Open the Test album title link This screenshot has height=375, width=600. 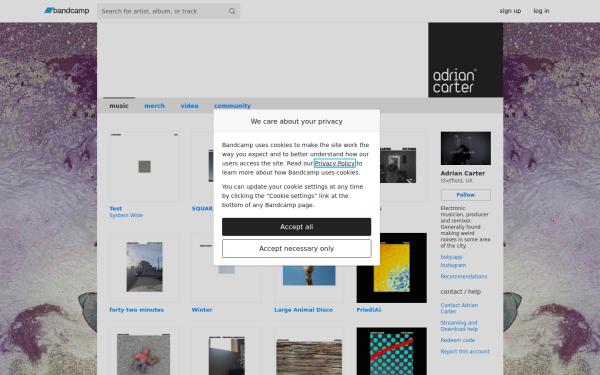pyautogui.click(x=116, y=209)
